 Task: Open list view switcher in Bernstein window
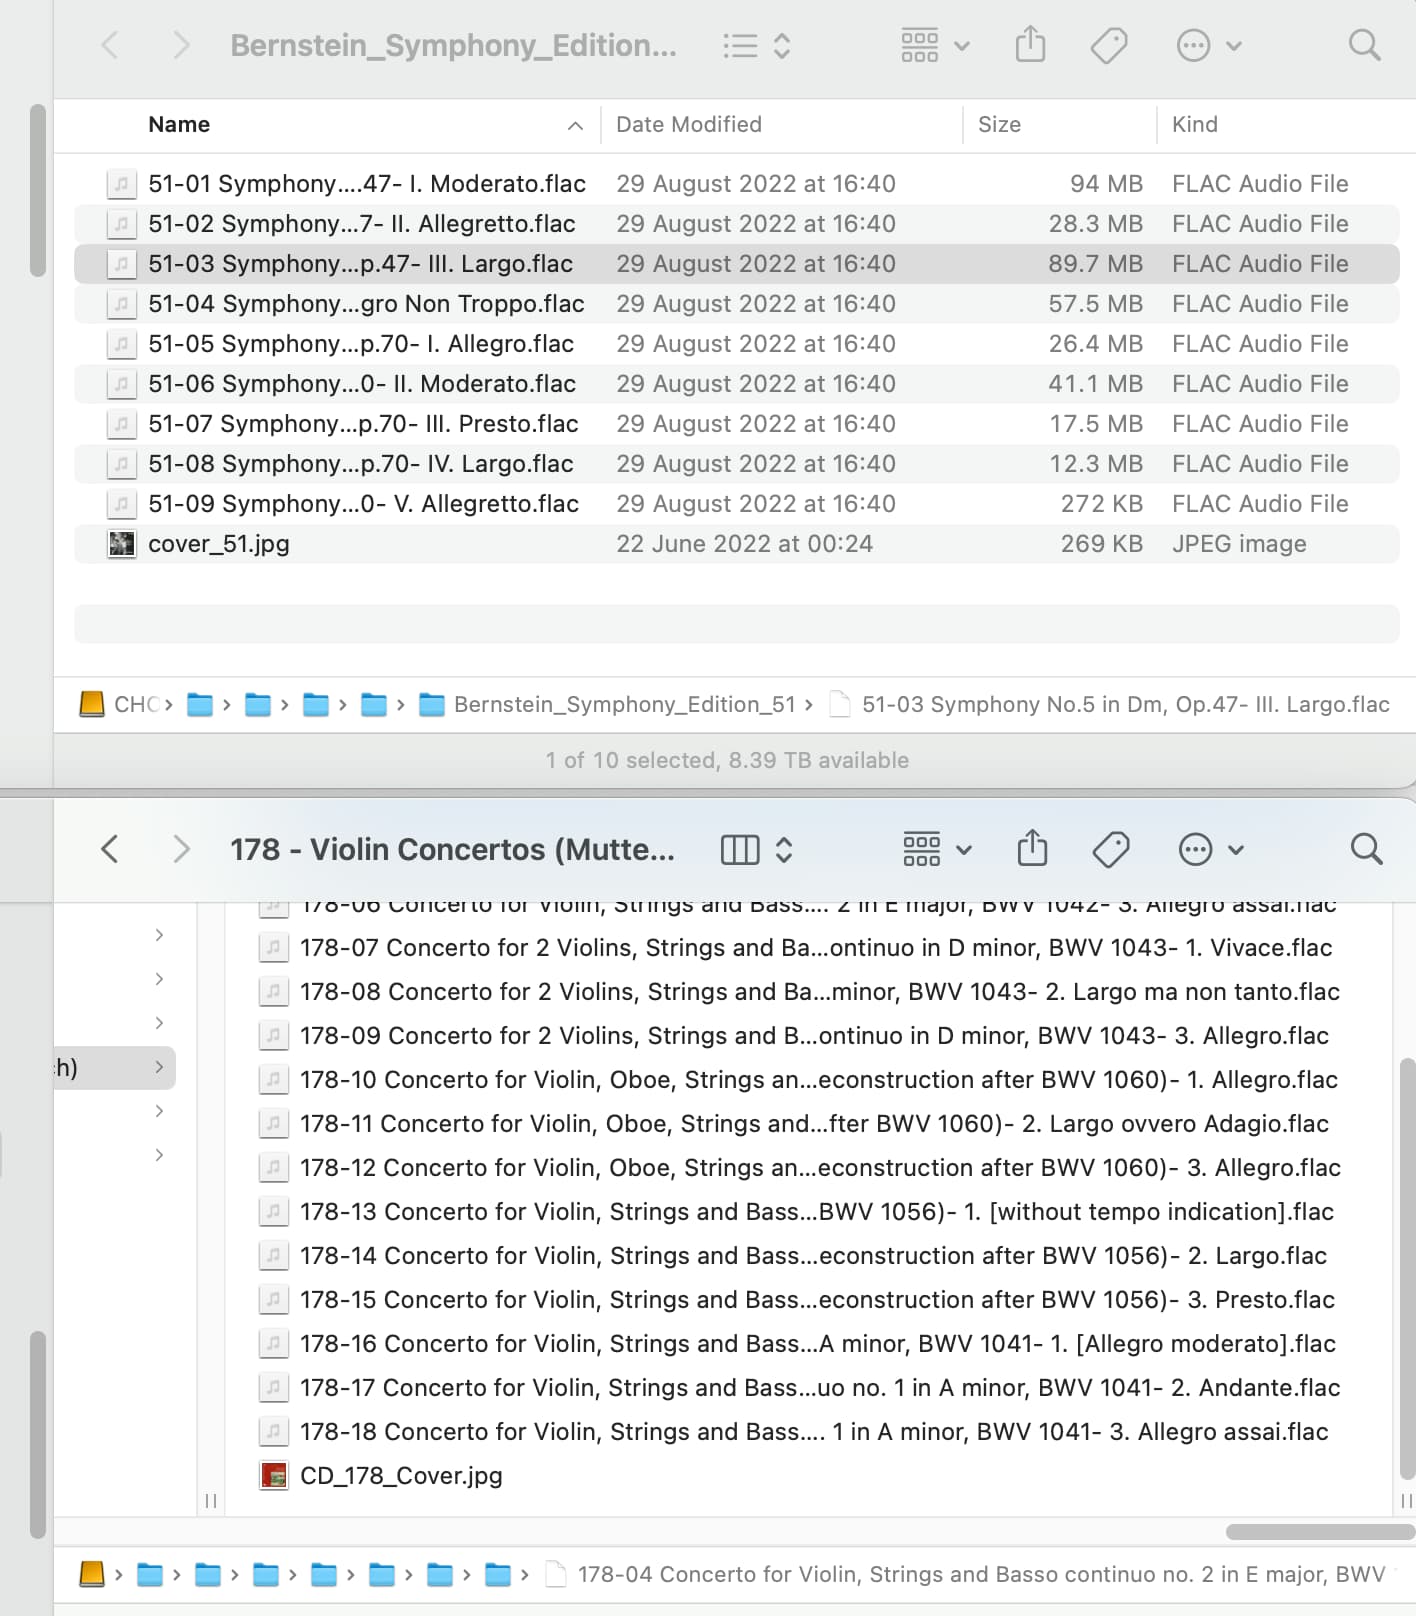[756, 45]
